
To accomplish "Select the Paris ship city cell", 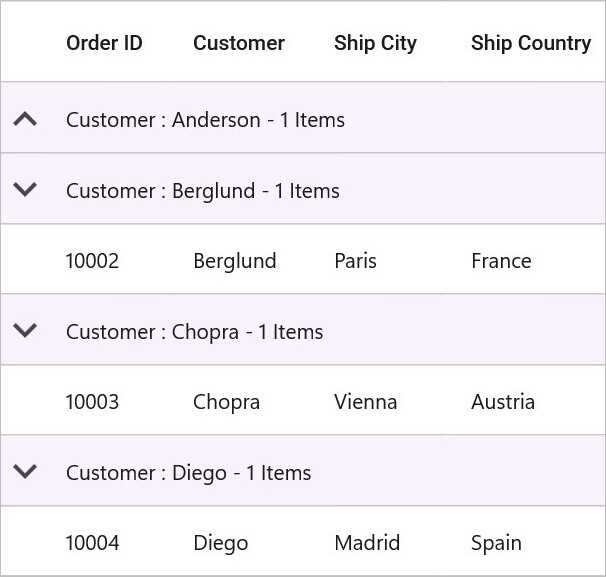I will [x=355, y=261].
